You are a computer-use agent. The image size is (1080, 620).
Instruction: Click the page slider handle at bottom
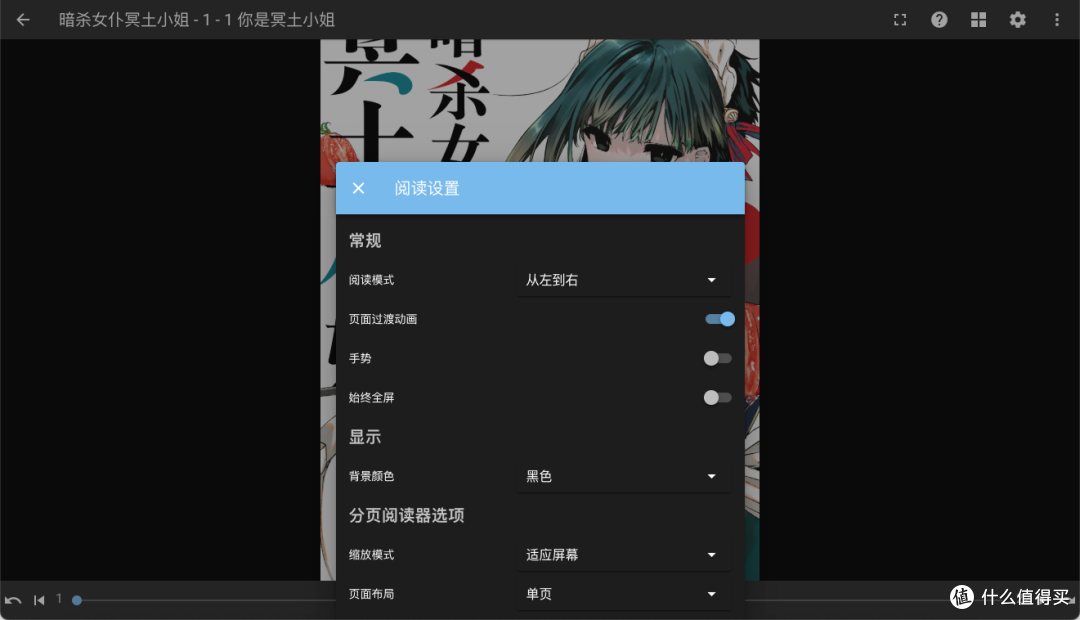(77, 600)
